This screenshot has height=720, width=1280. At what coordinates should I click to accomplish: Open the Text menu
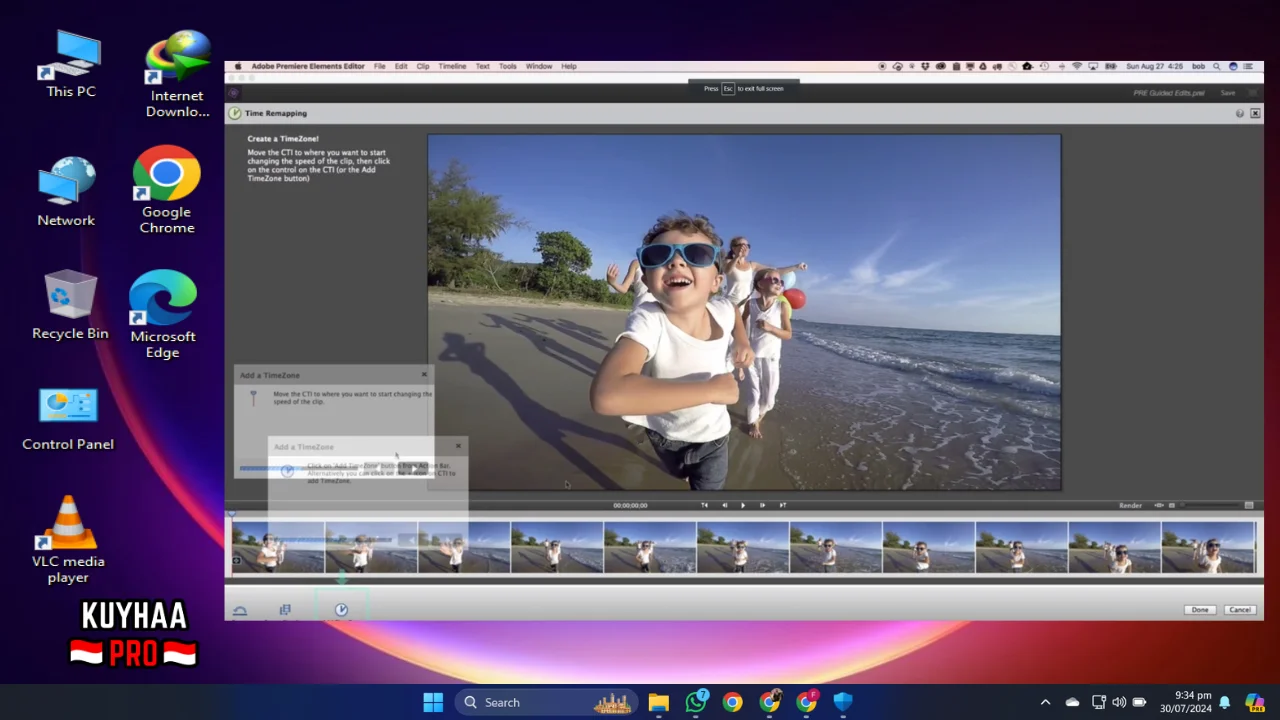point(483,66)
